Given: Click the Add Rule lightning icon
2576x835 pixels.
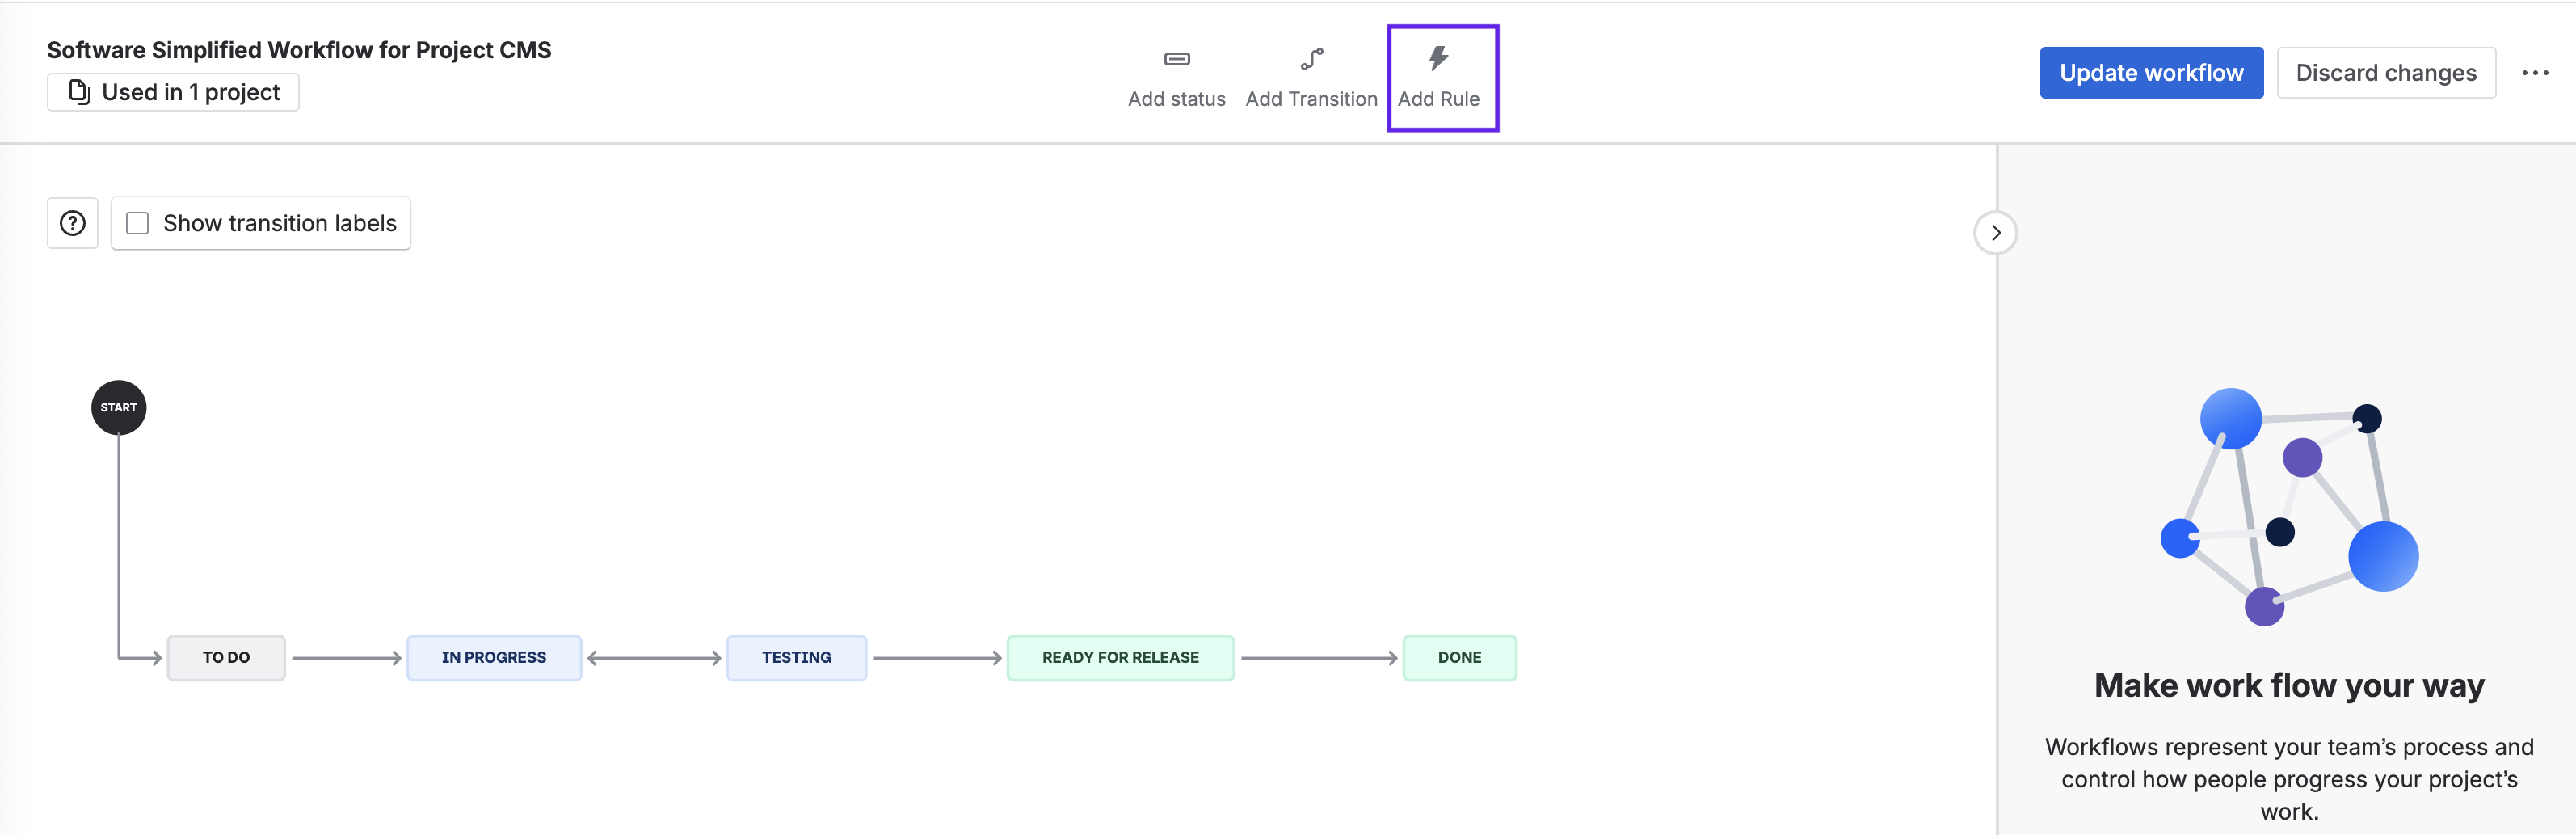Looking at the screenshot, I should 1438,59.
